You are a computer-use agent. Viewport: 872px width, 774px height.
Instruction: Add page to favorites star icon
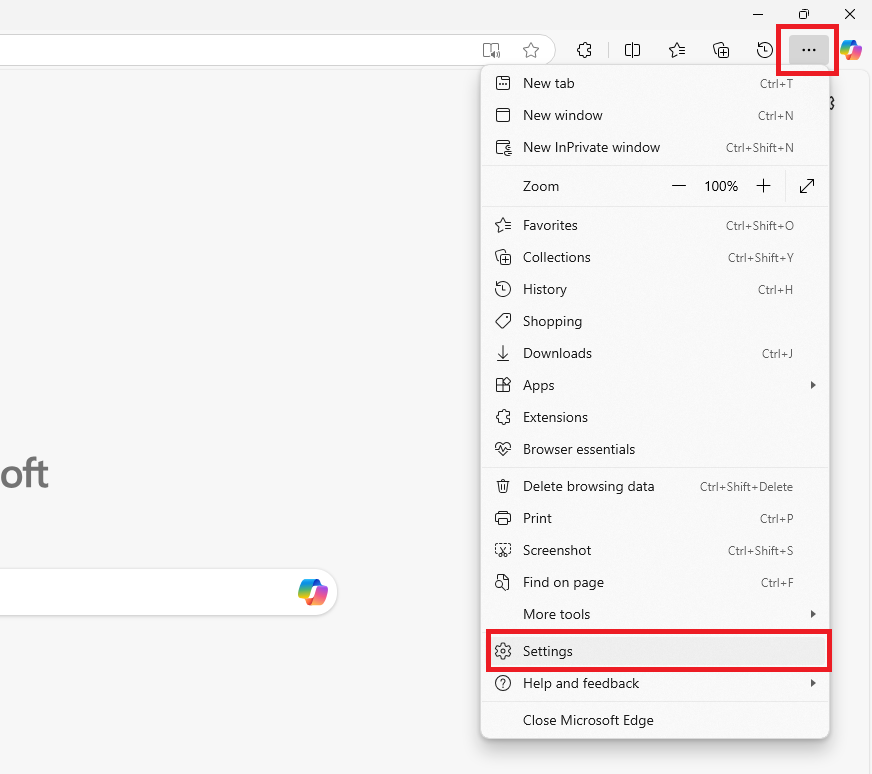531,50
